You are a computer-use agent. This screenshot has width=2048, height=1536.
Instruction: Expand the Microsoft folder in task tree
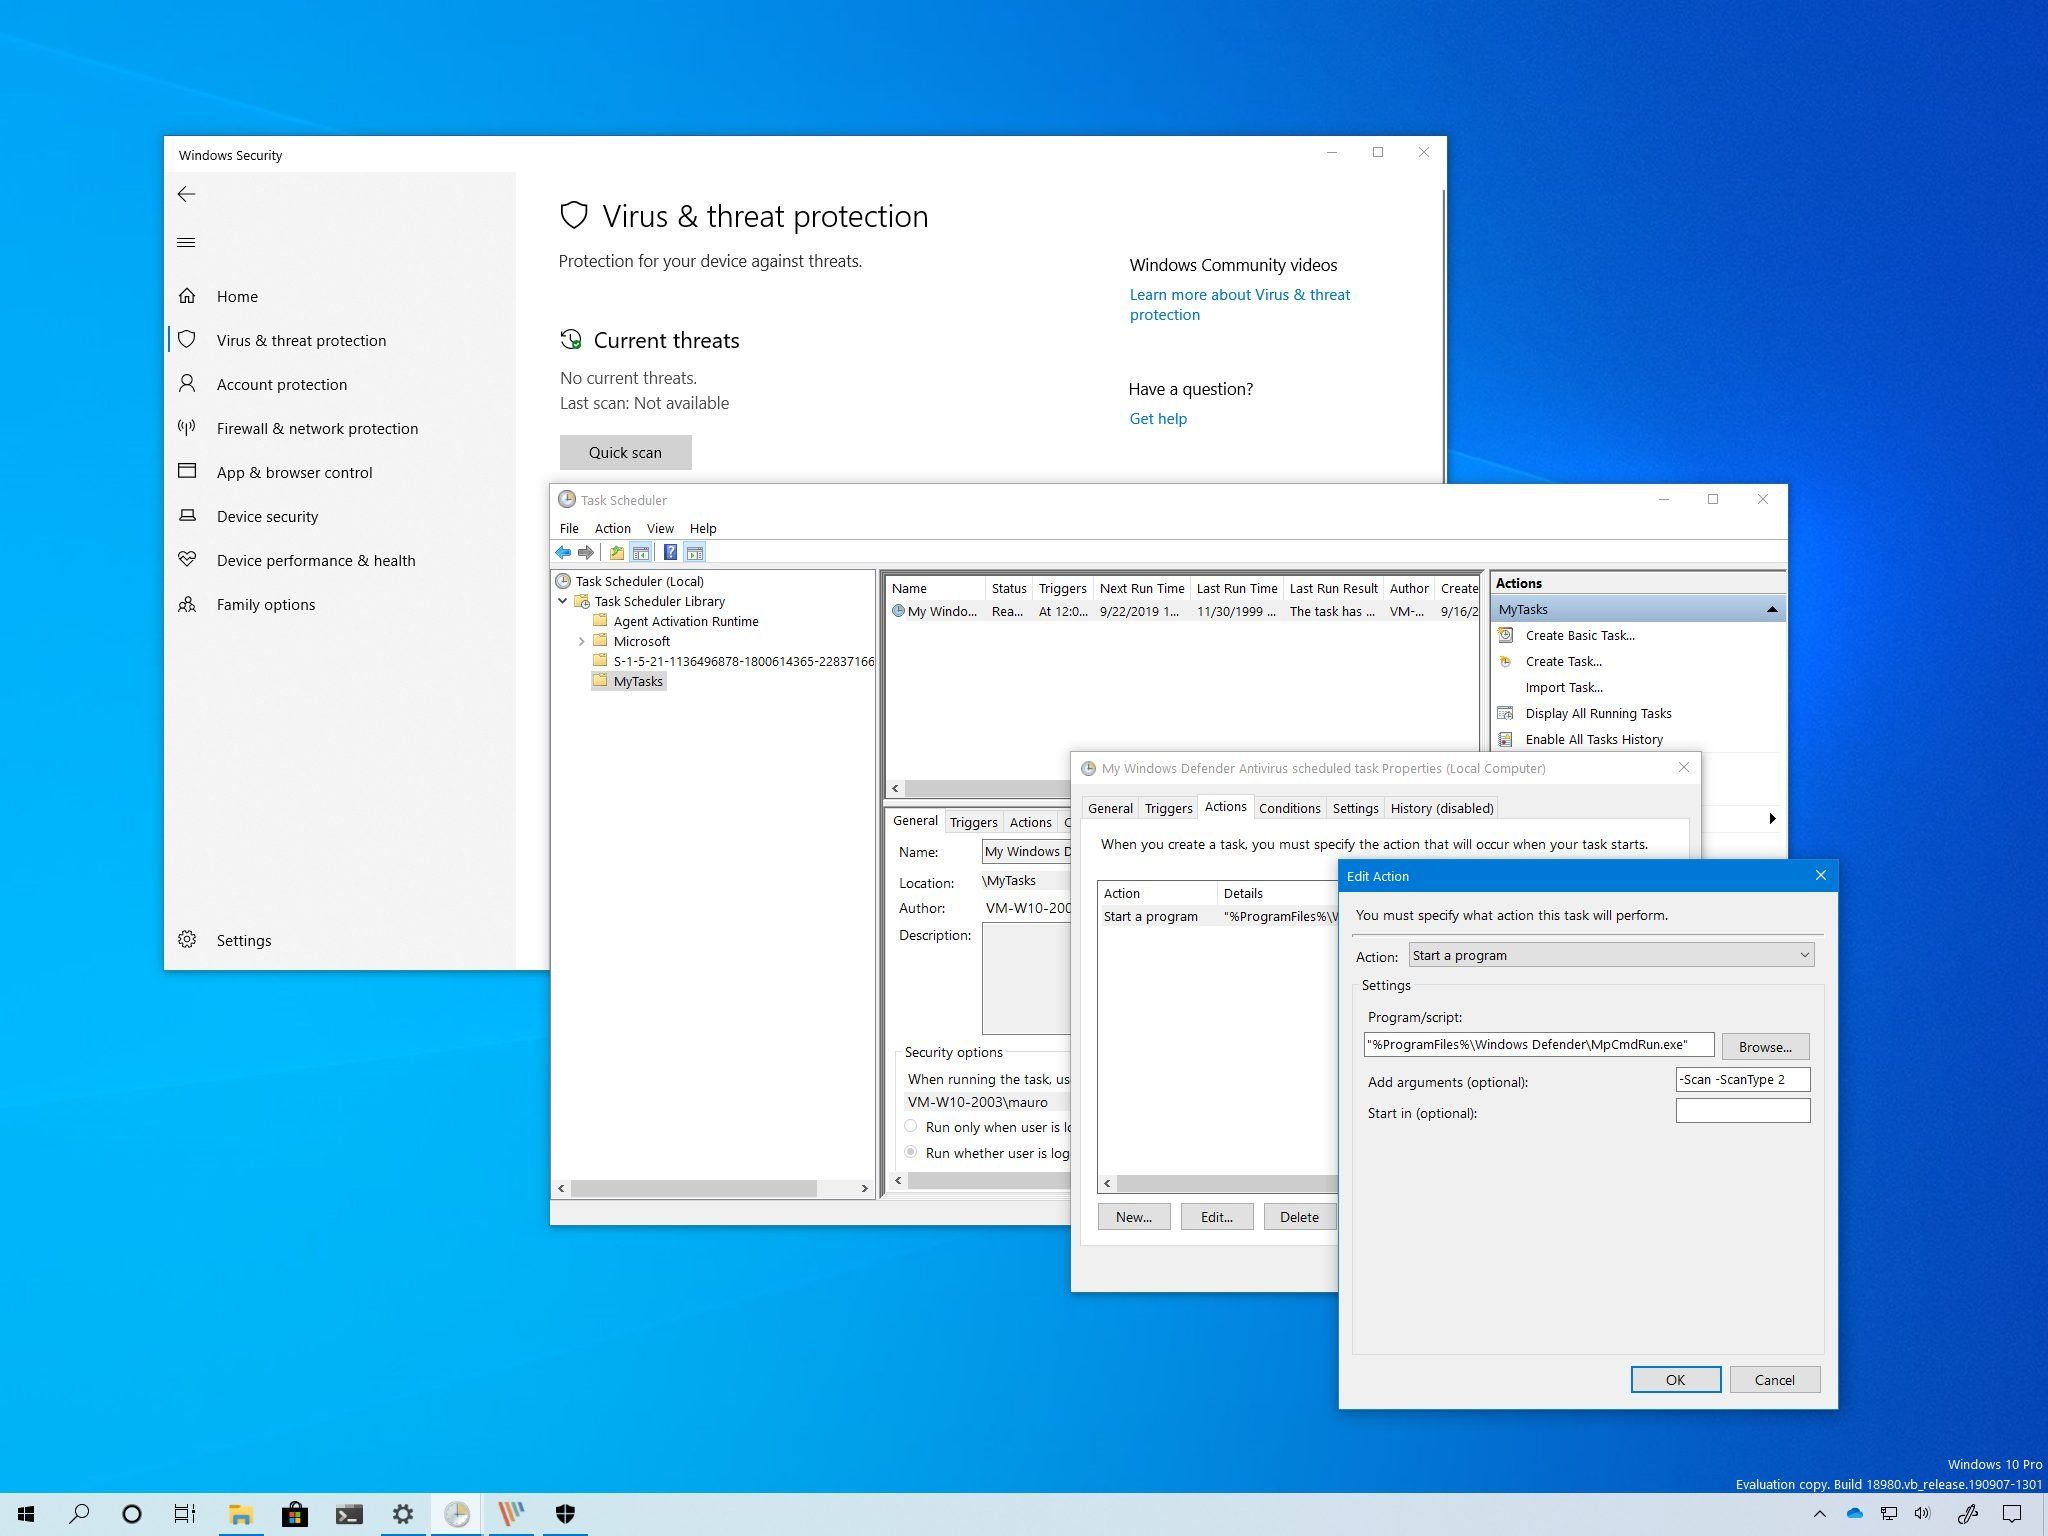click(582, 641)
